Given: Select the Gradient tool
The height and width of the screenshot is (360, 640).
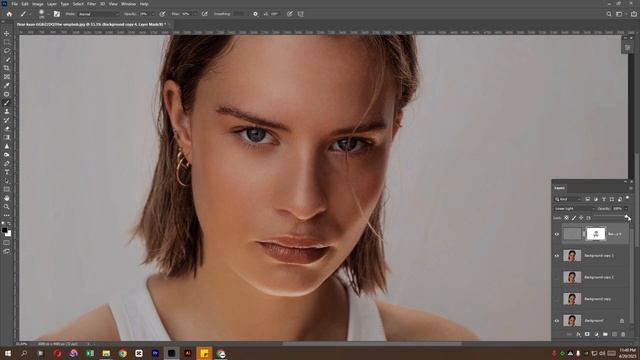Looking at the screenshot, I should point(7,138).
